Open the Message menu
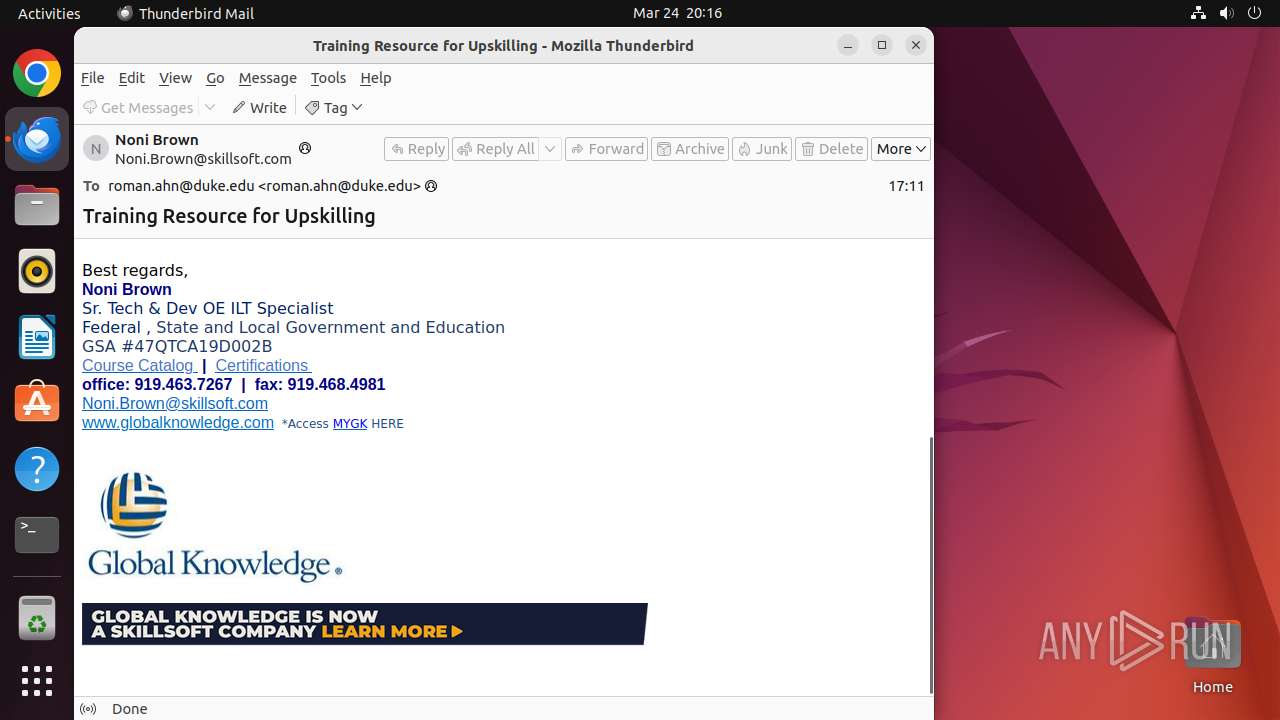The height and width of the screenshot is (720, 1280). (x=267, y=78)
